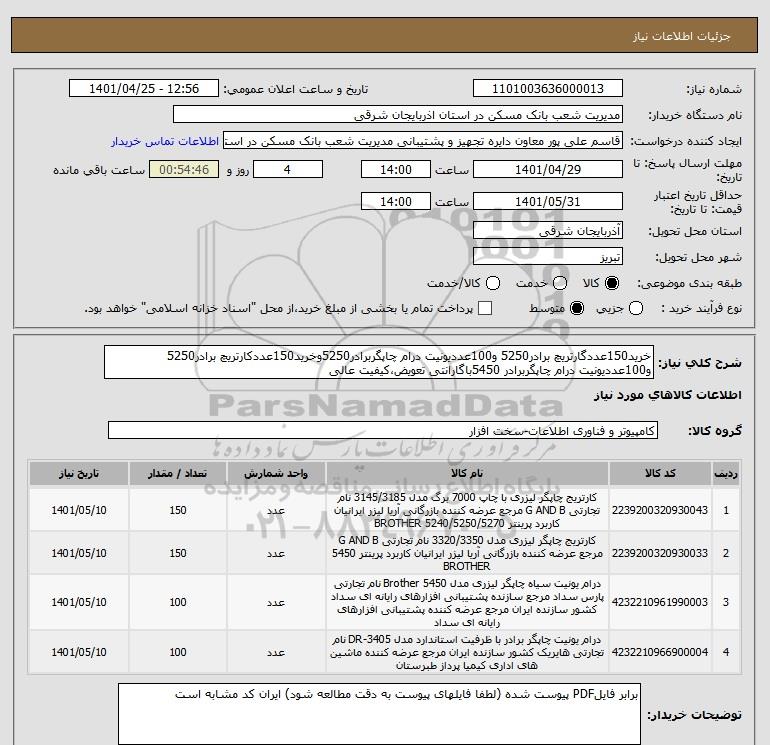This screenshot has width=770, height=745.
Task: Click the ردیف column header
Action: (x=726, y=473)
